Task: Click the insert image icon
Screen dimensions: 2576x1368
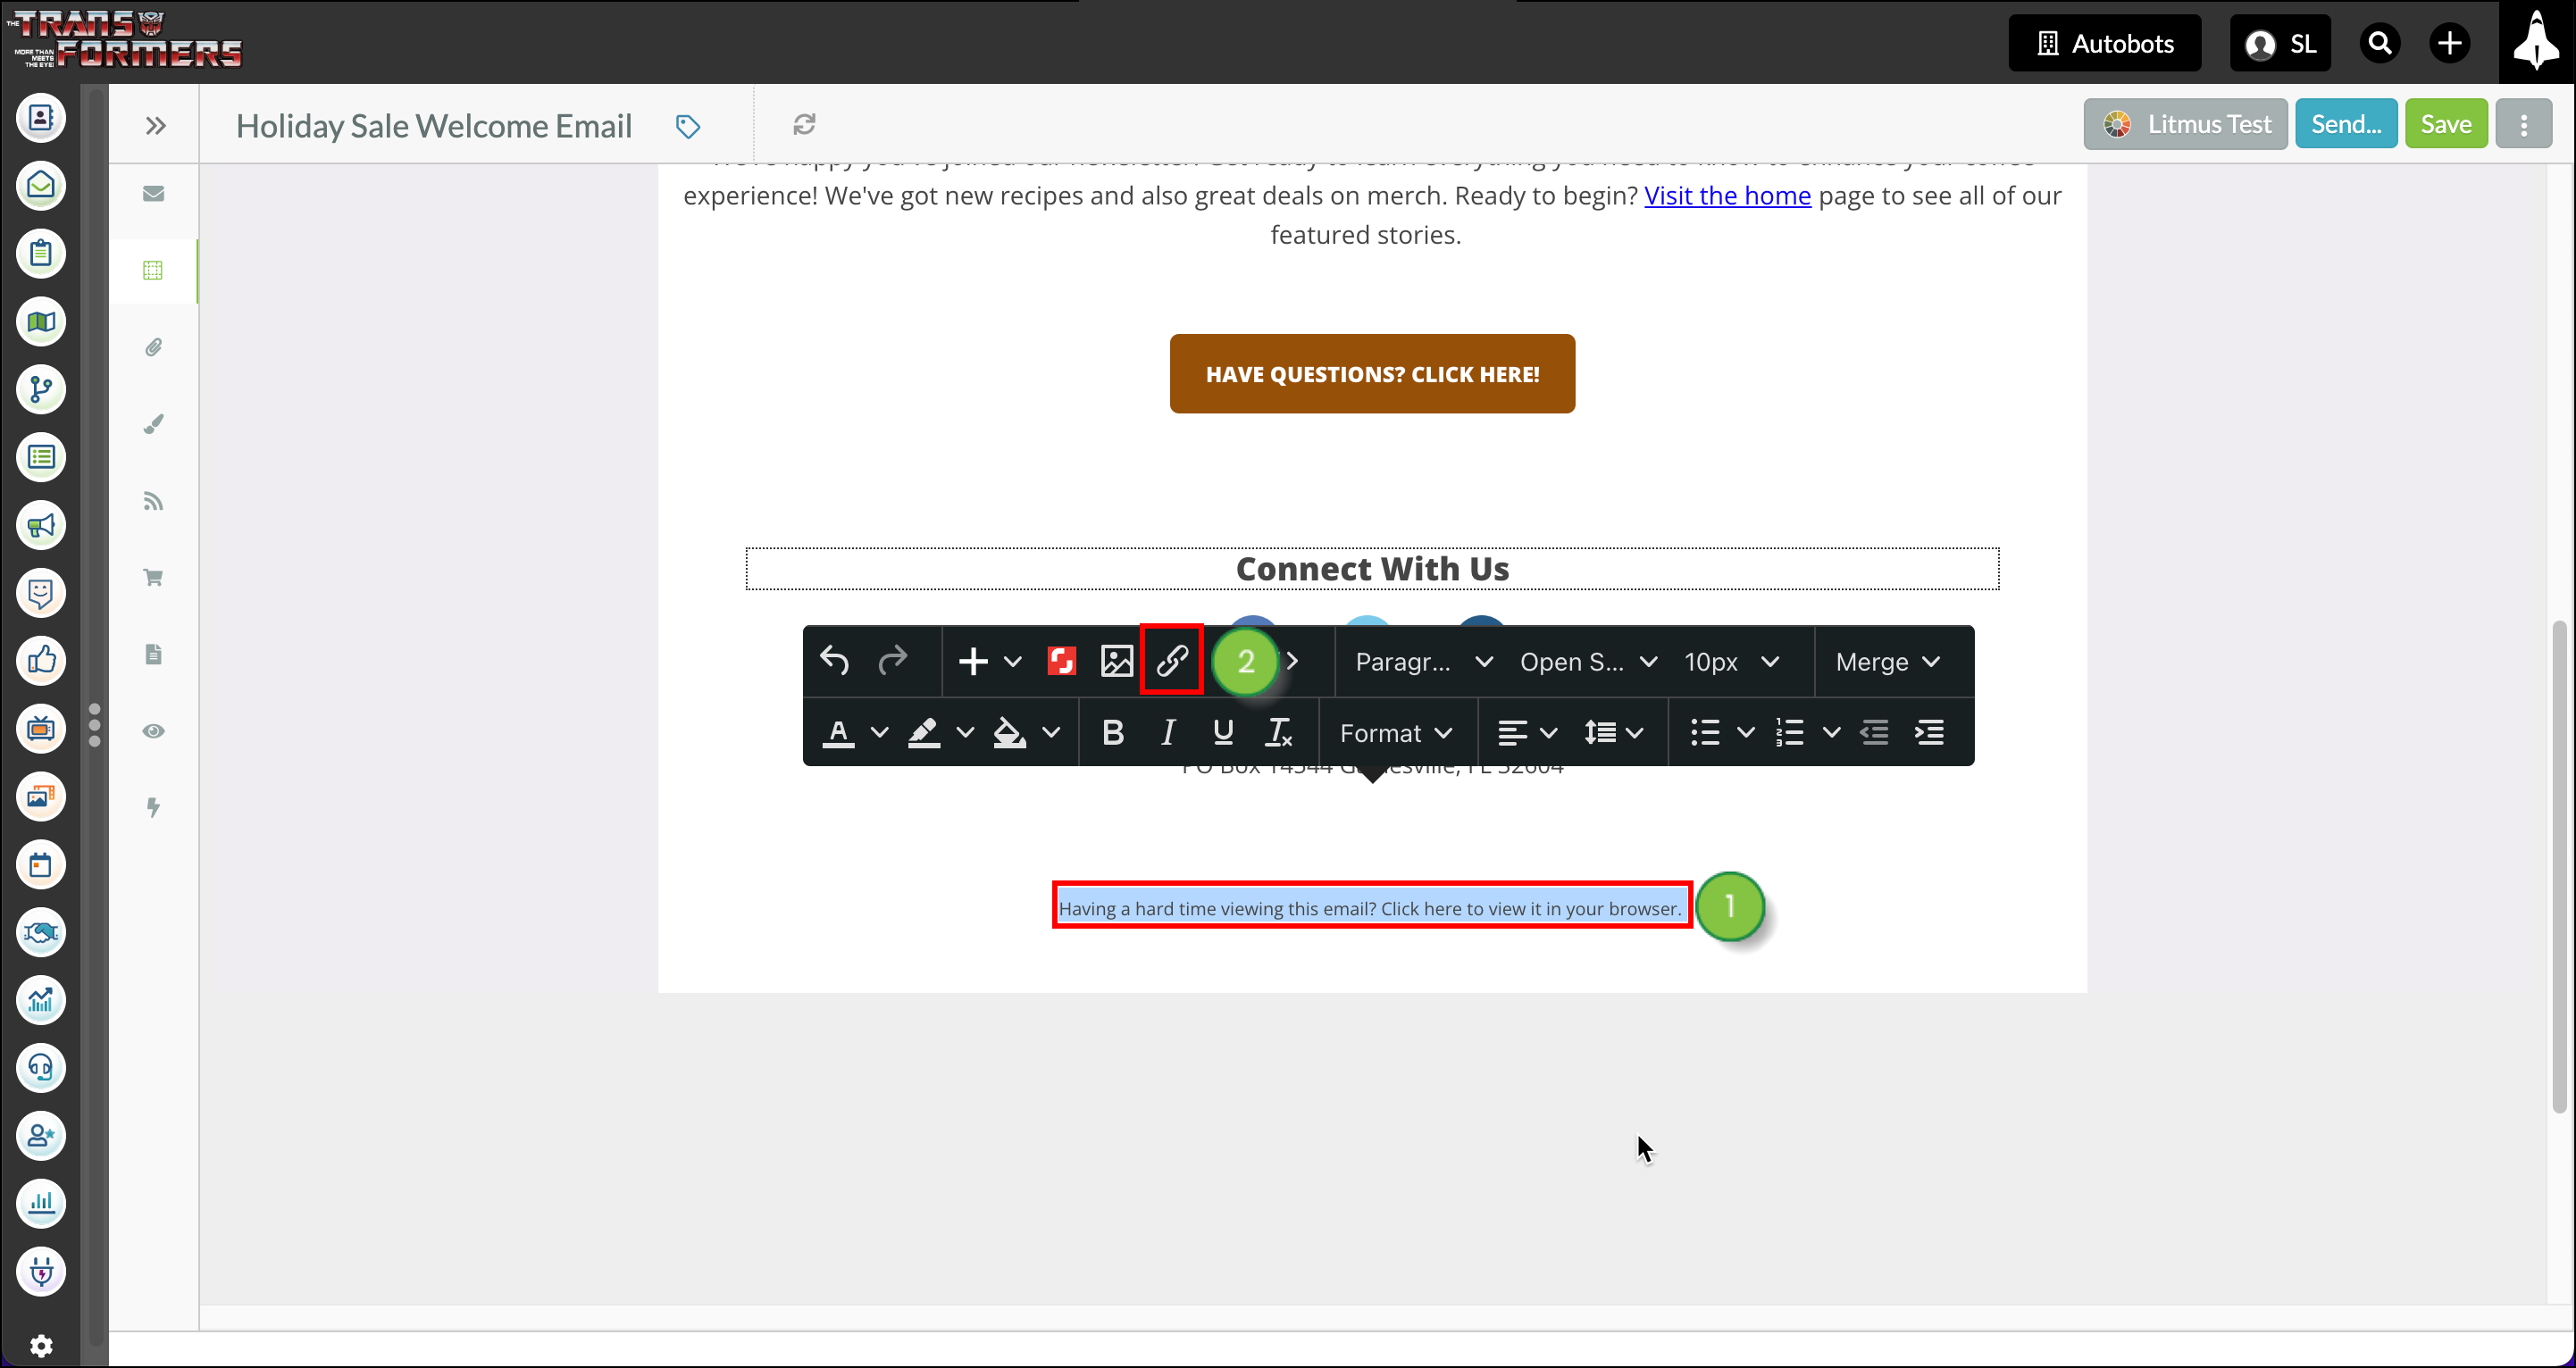Action: pyautogui.click(x=1116, y=661)
